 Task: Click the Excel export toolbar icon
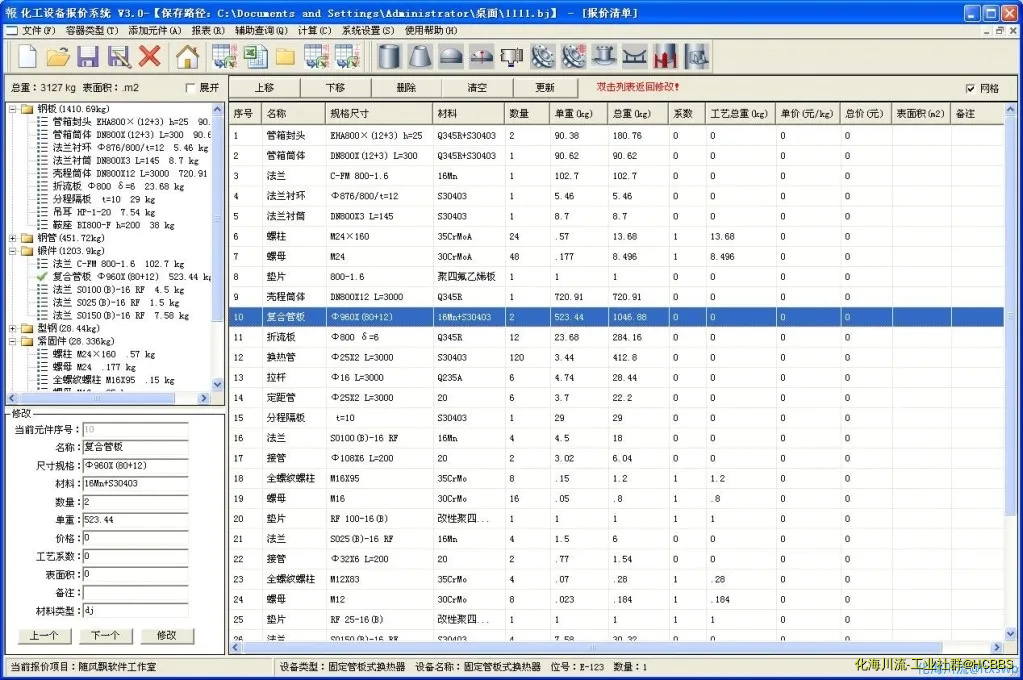[255, 57]
